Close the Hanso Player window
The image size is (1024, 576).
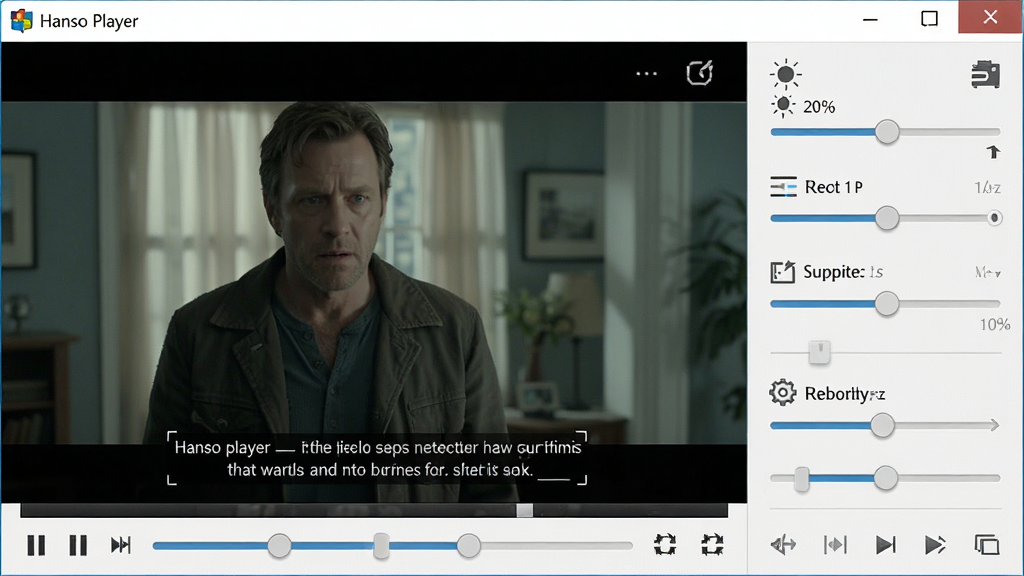[990, 17]
